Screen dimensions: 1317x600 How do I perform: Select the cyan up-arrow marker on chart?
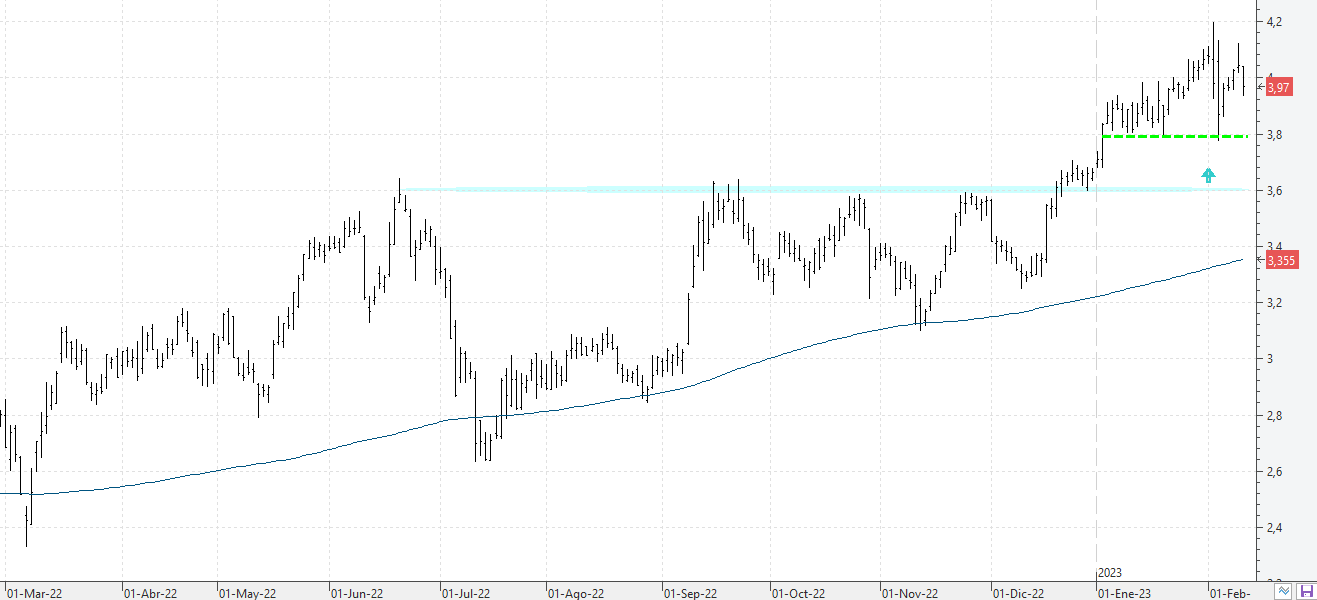1208,176
